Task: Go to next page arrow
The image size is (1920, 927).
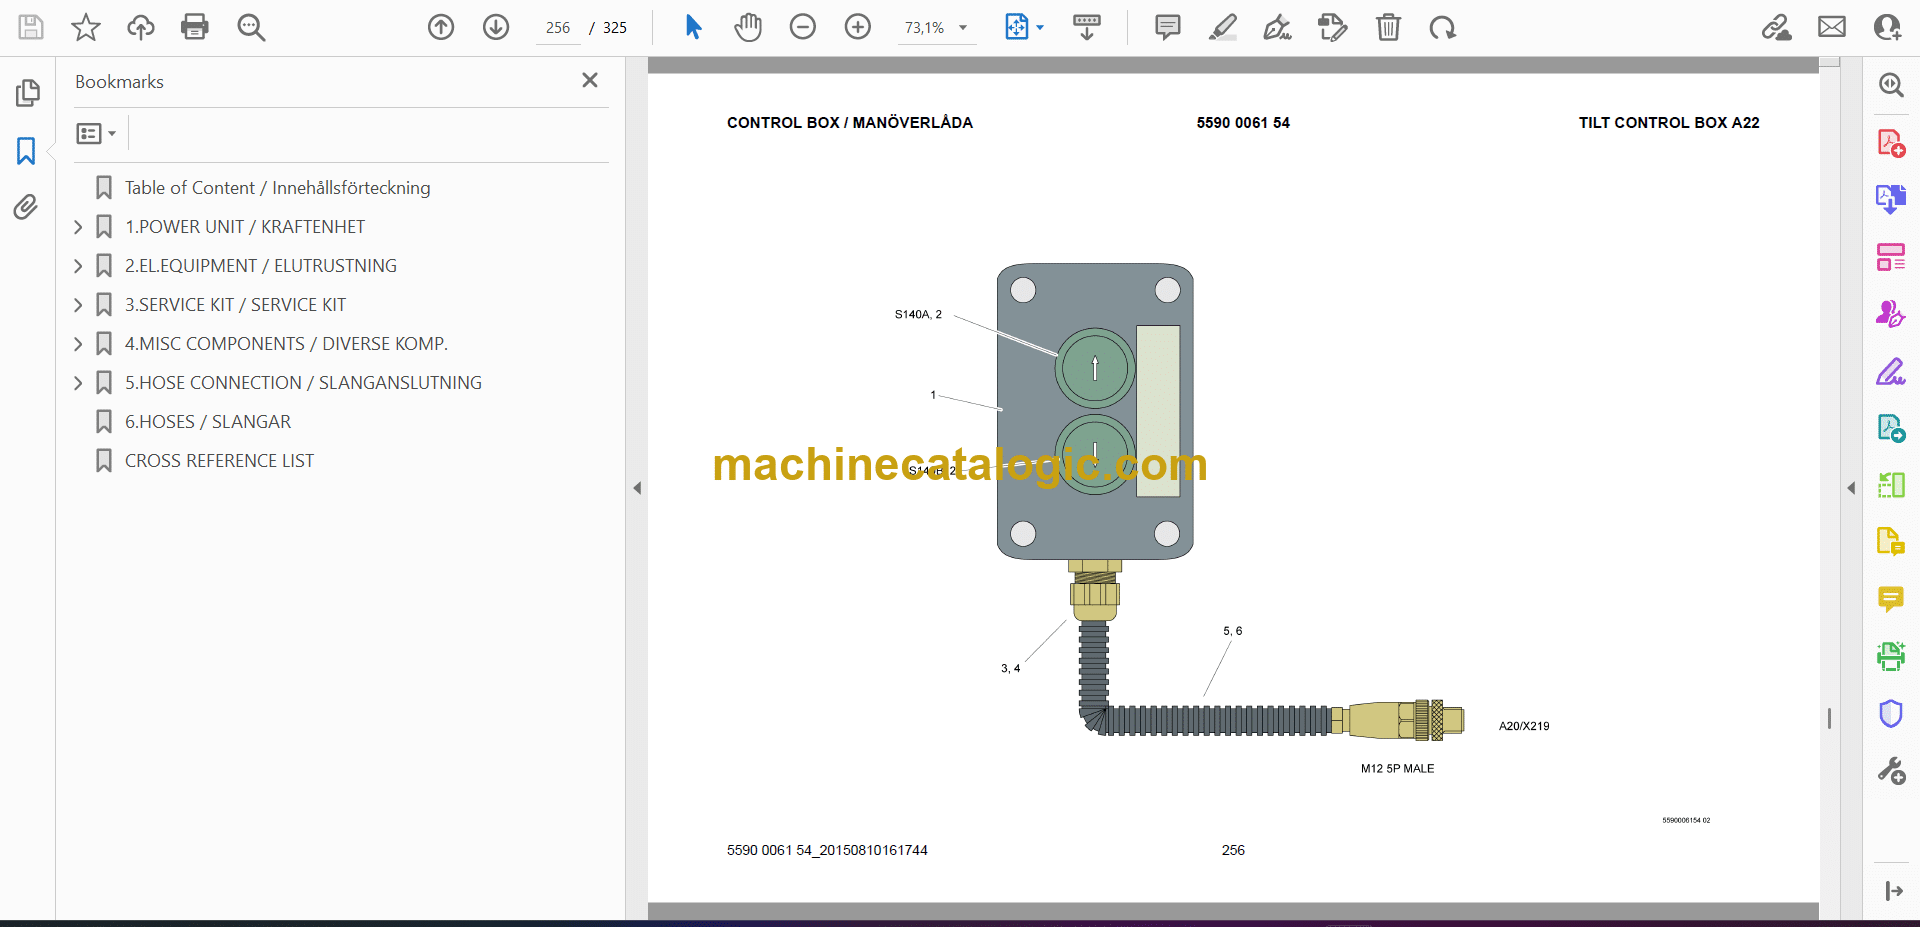Action: 496,27
